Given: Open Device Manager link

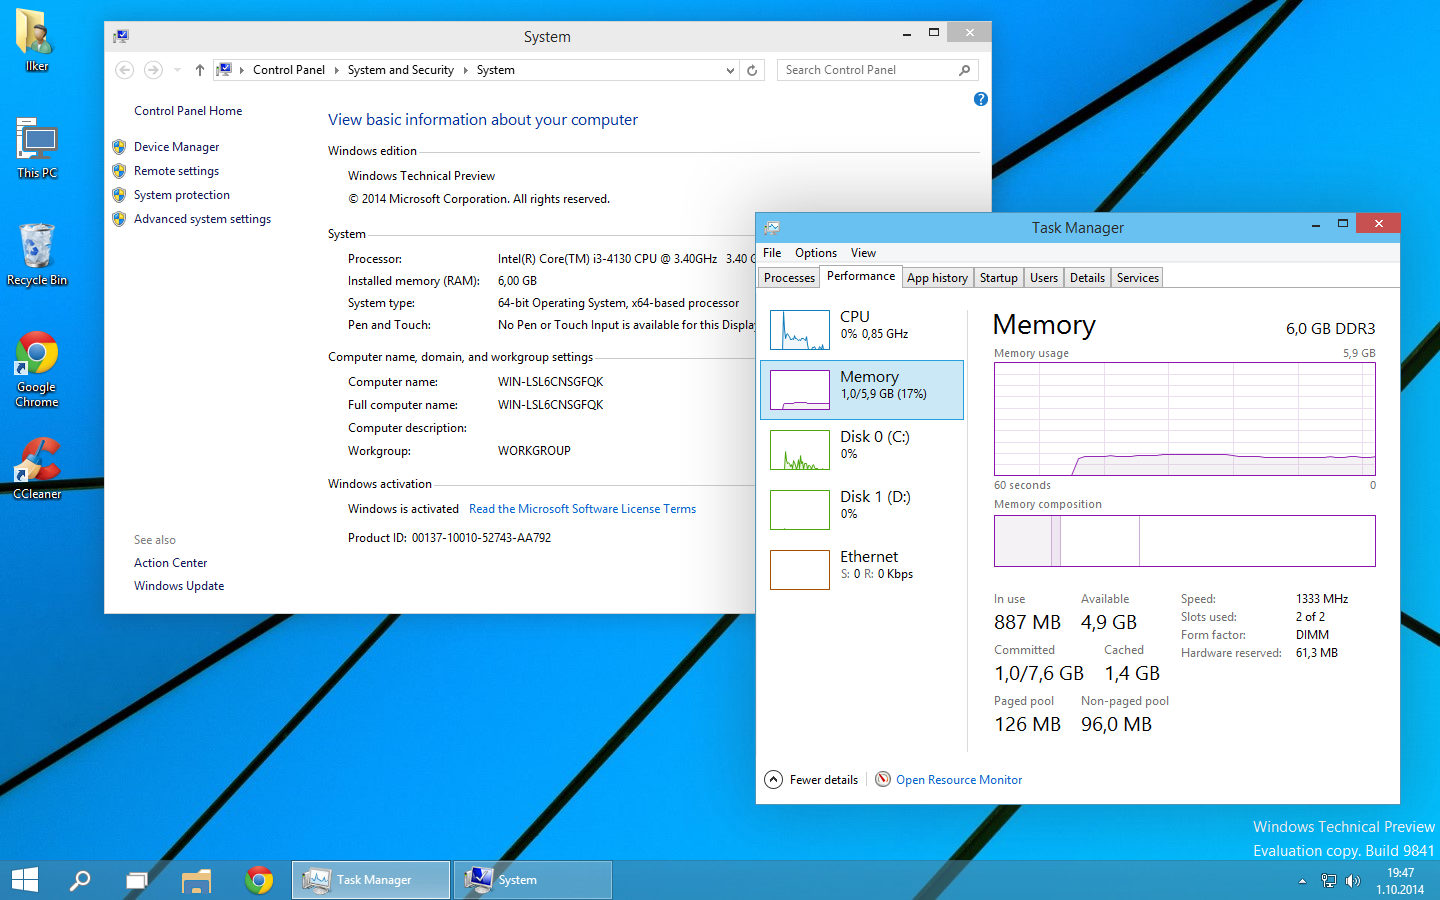Looking at the screenshot, I should [x=176, y=147].
